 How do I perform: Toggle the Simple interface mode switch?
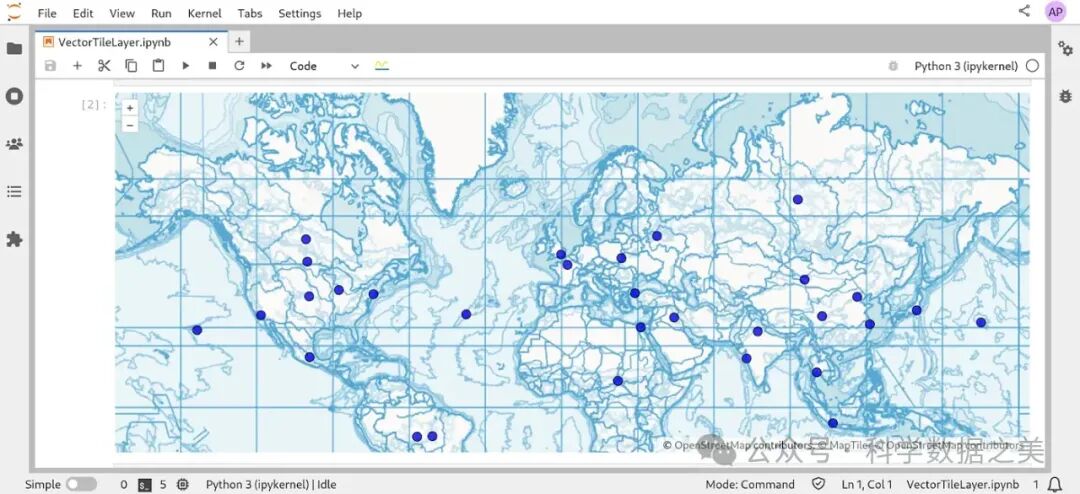point(81,484)
